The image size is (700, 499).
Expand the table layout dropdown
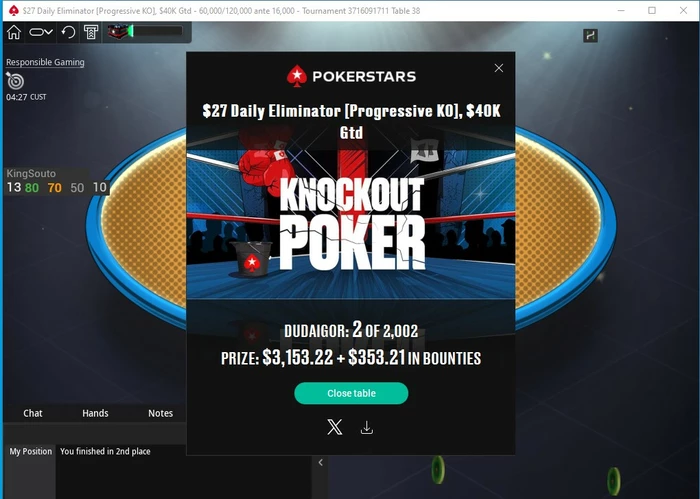point(41,32)
